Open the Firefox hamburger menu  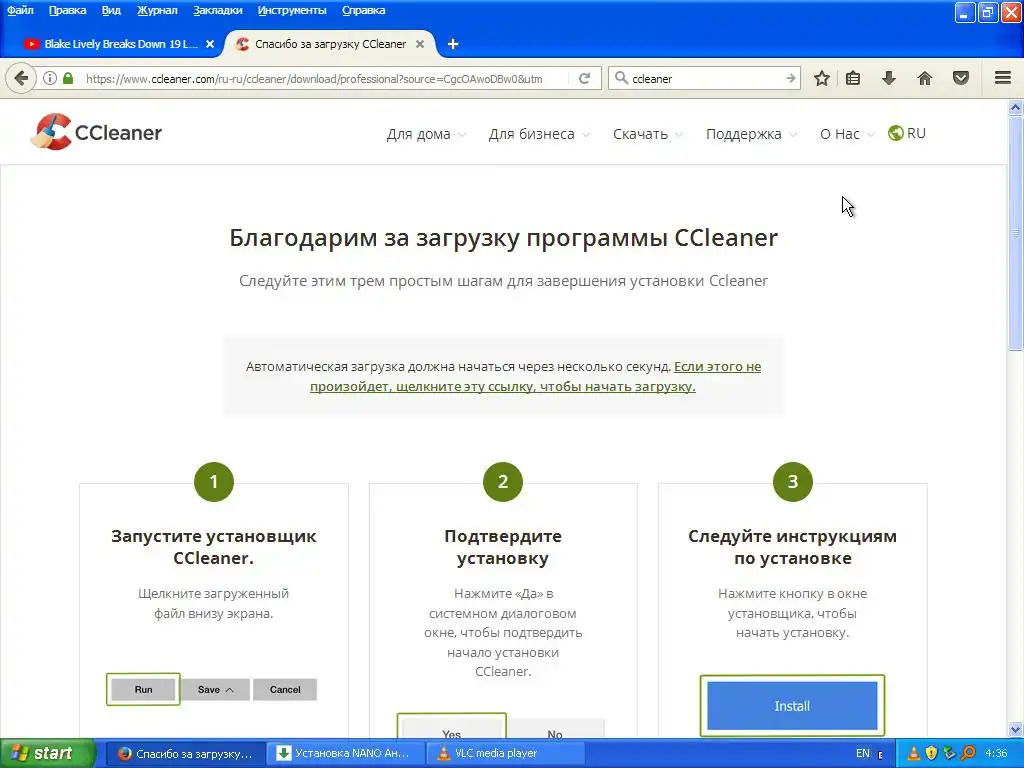tap(1003, 78)
